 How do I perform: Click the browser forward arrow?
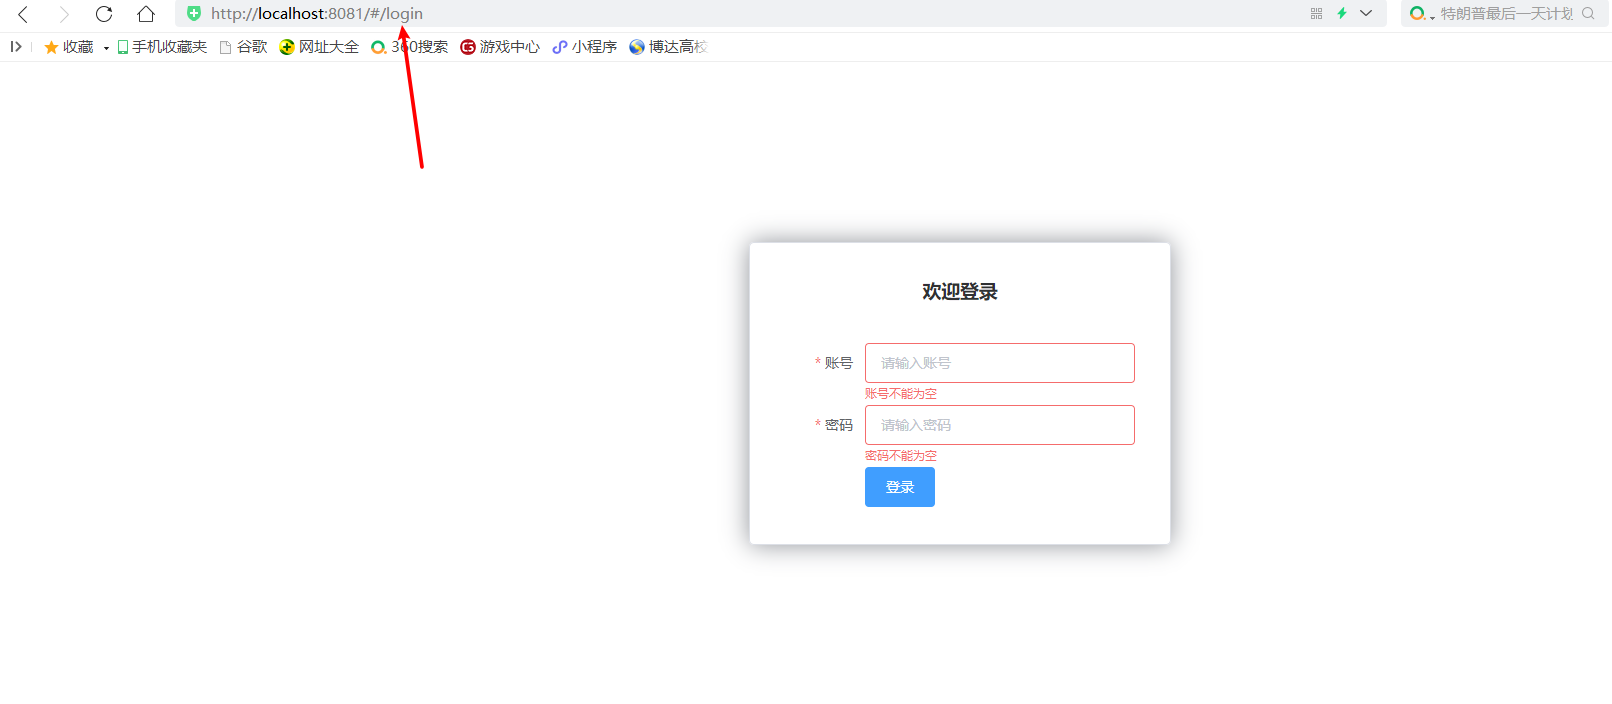tap(64, 14)
